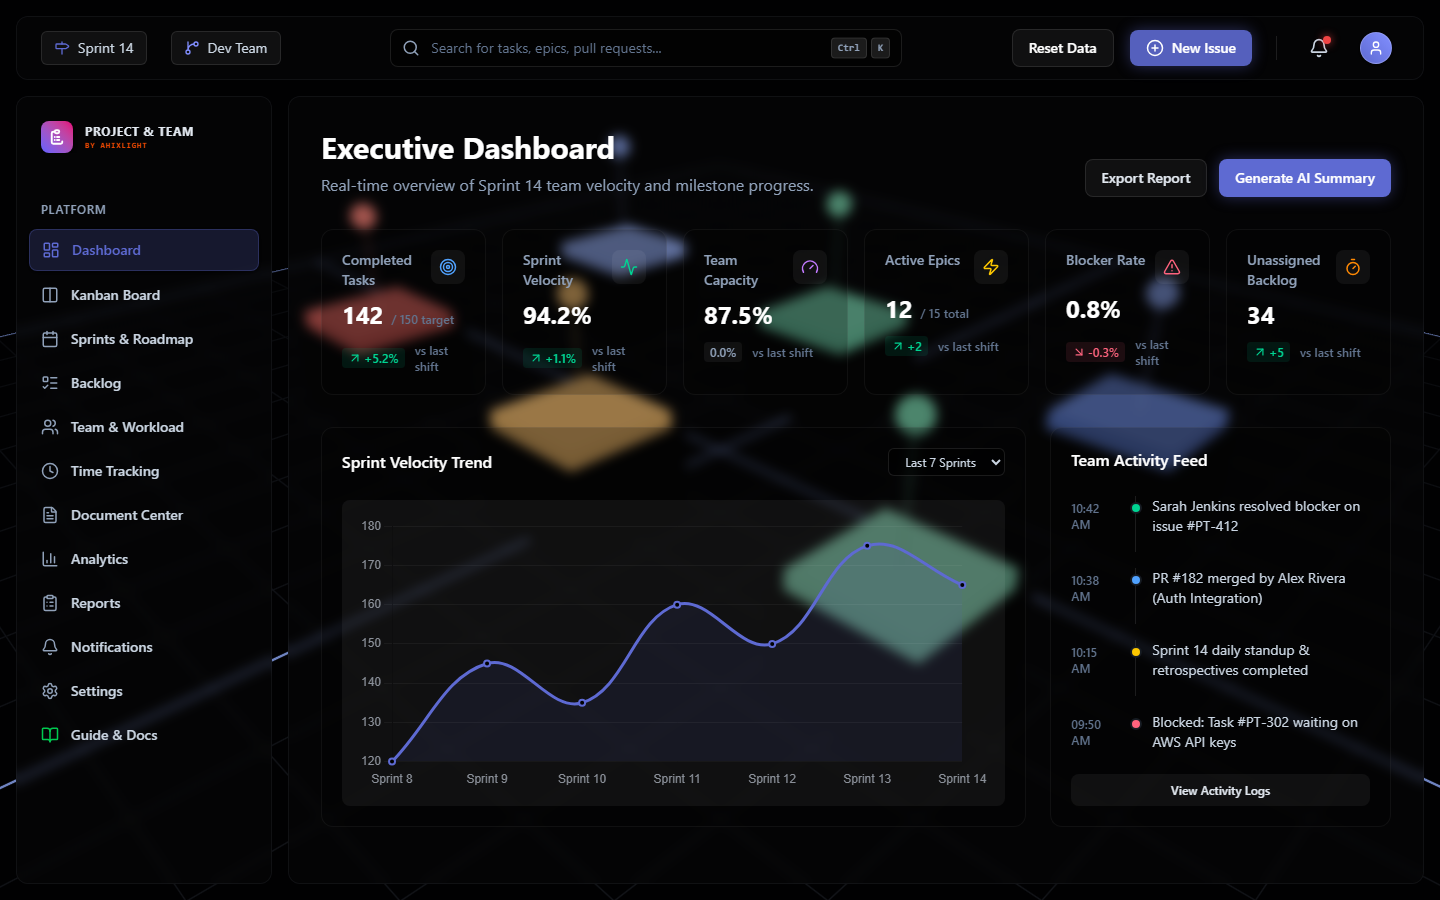Screen dimensions: 1440x900
Task: Click the '94.2%' sprint velocity value
Action: (x=557, y=316)
